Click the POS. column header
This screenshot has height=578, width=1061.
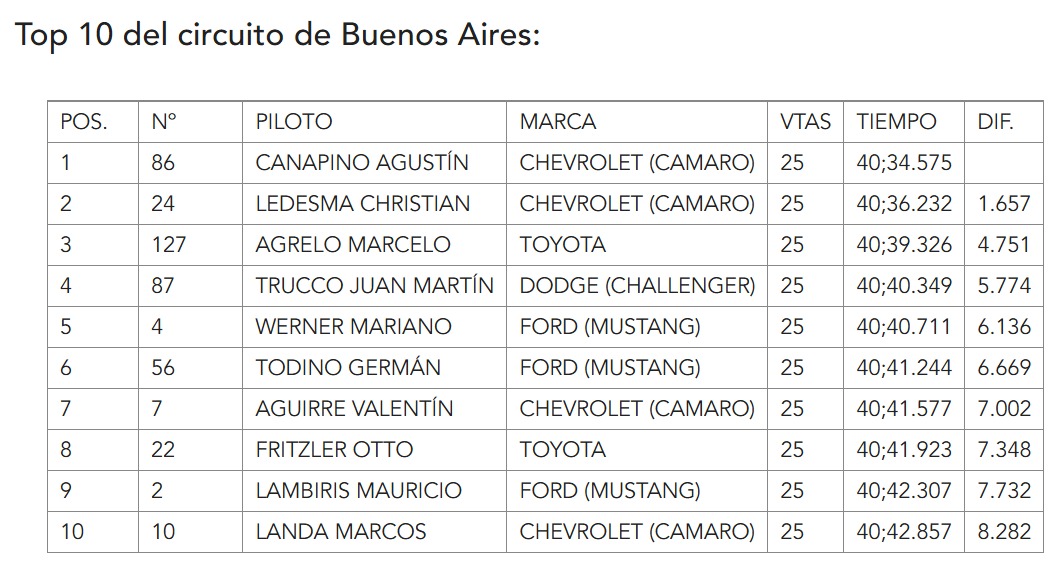point(84,122)
